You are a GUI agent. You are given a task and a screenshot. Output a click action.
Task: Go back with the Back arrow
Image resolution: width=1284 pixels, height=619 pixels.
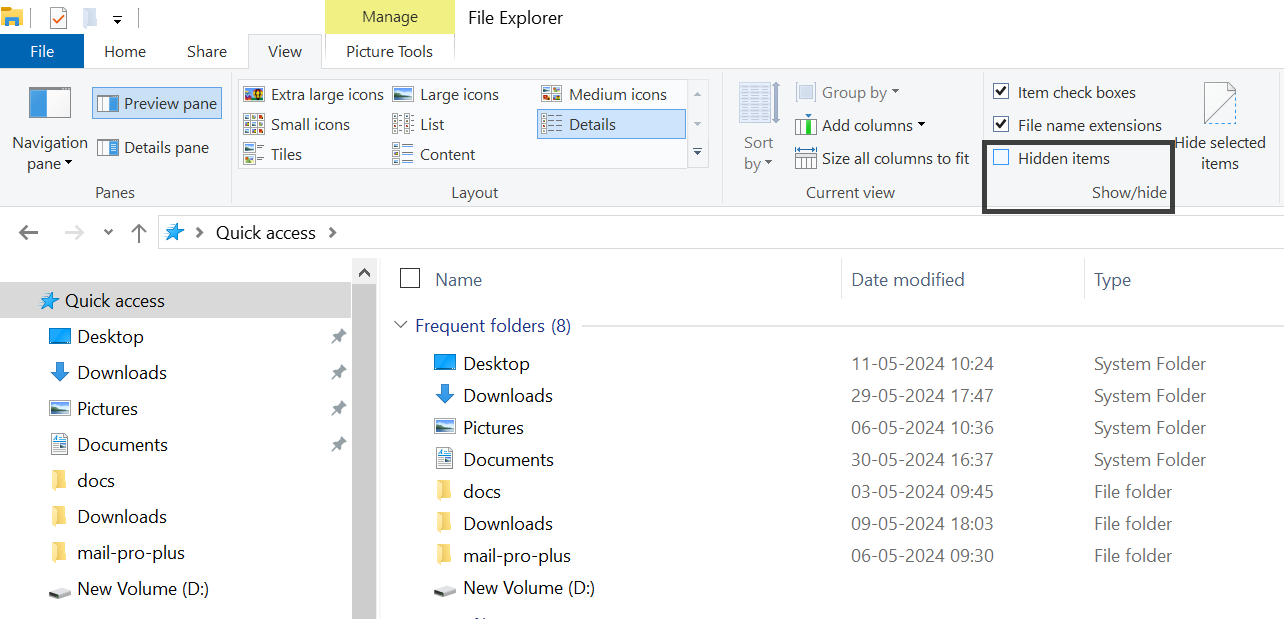point(28,233)
